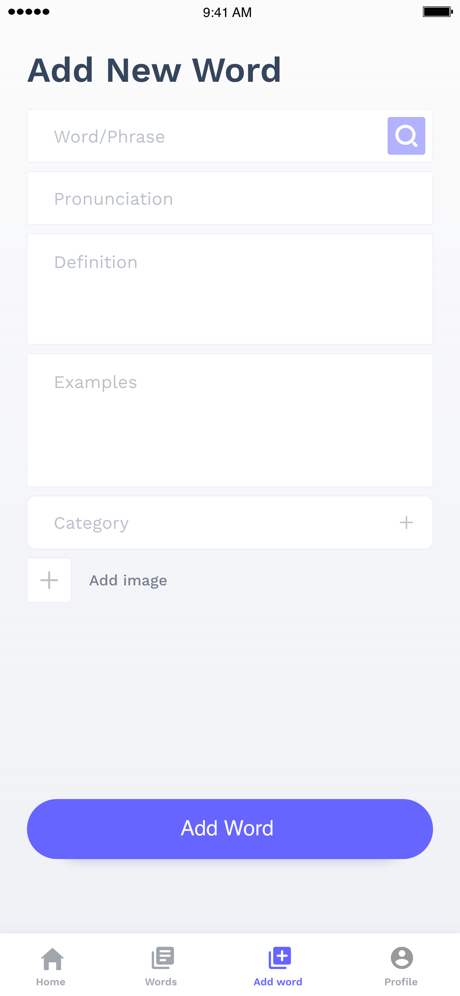Switch to the Home tab label
The width and height of the screenshot is (460, 996).
[x=51, y=981]
